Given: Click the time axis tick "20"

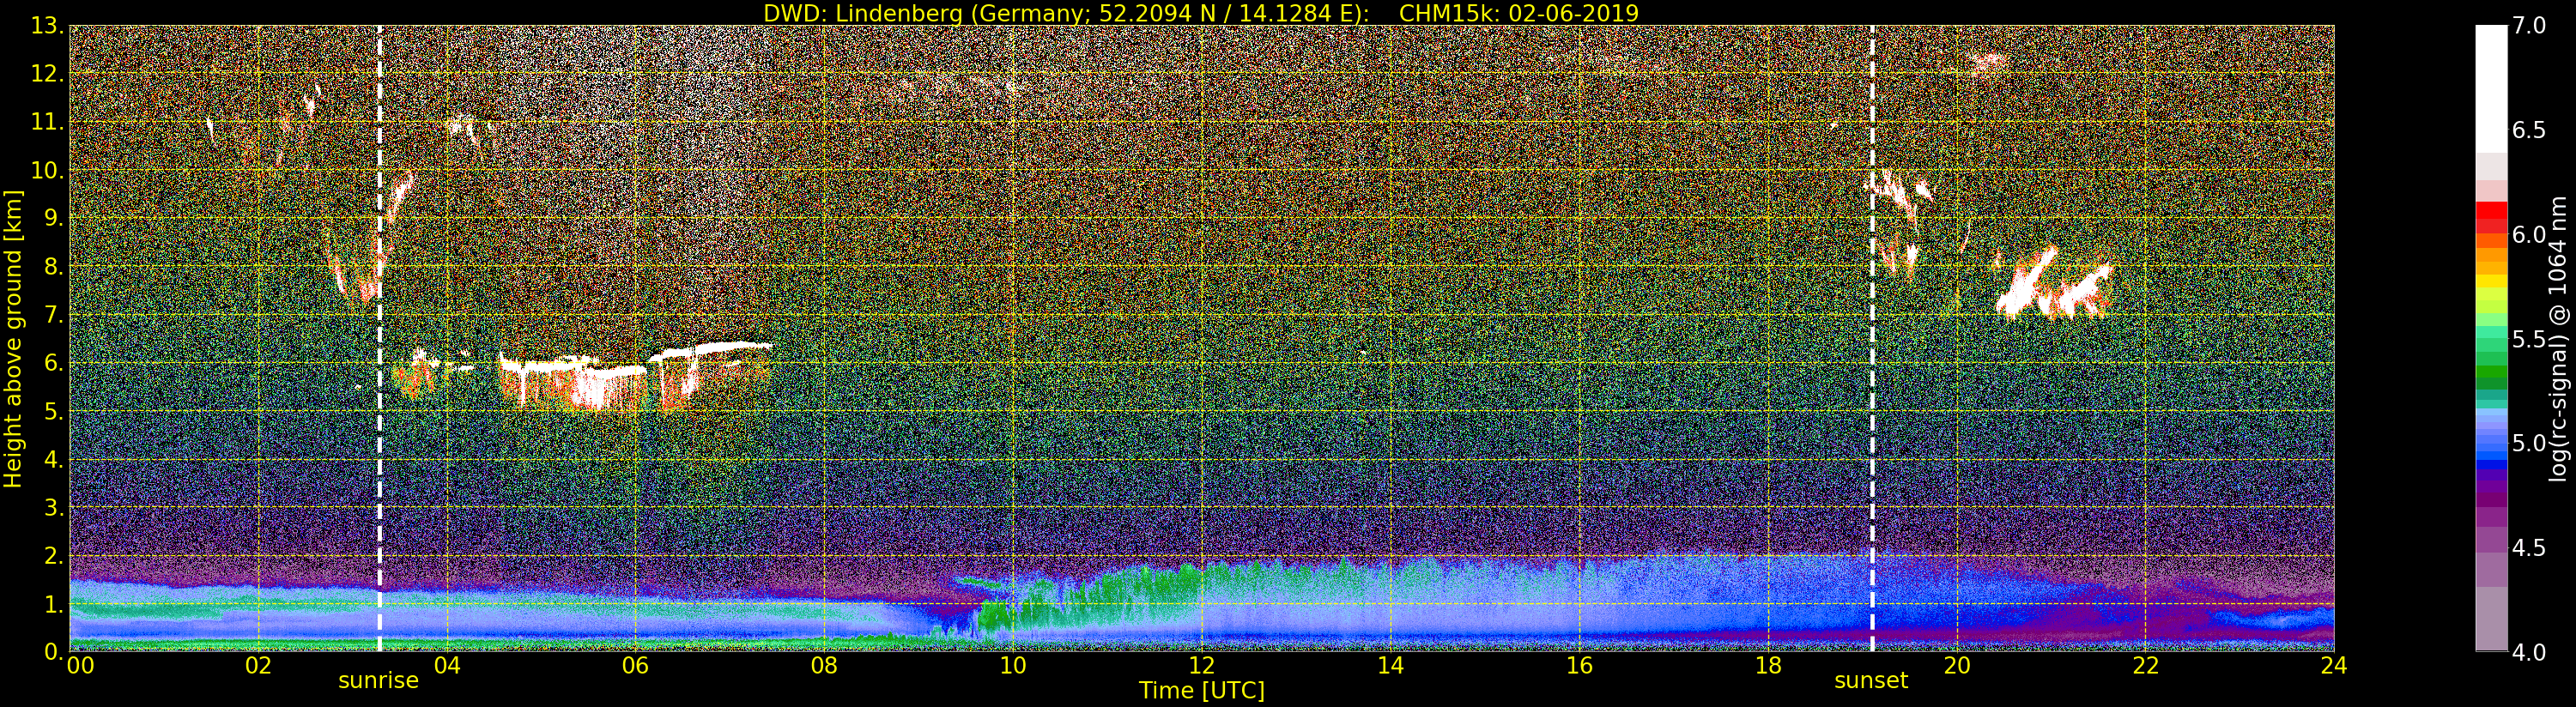Looking at the screenshot, I should point(1957,666).
